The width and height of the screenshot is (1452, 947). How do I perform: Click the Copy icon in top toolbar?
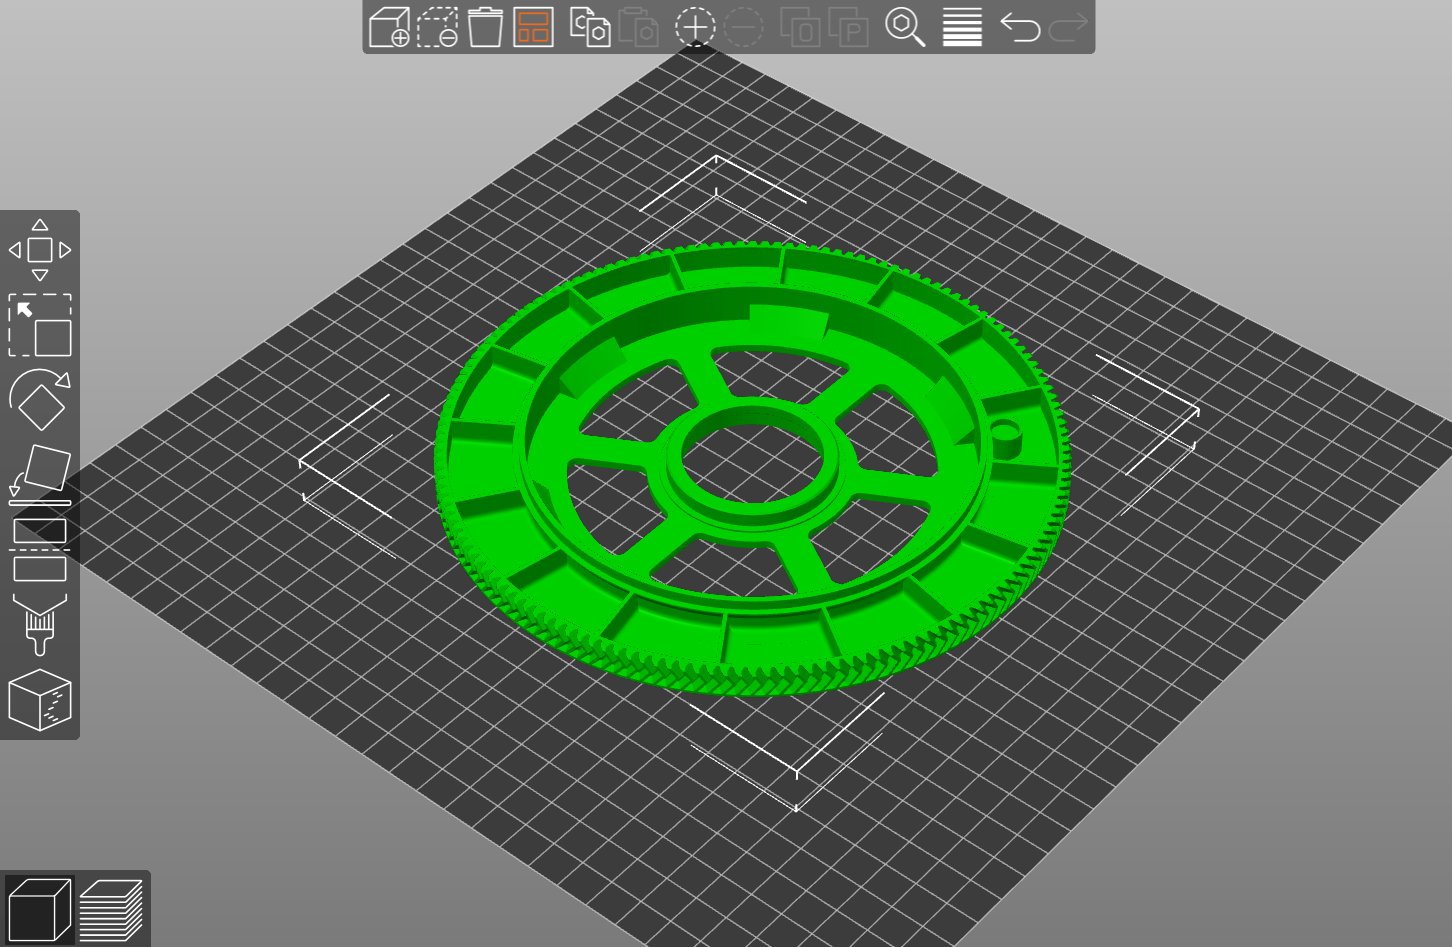(x=590, y=27)
